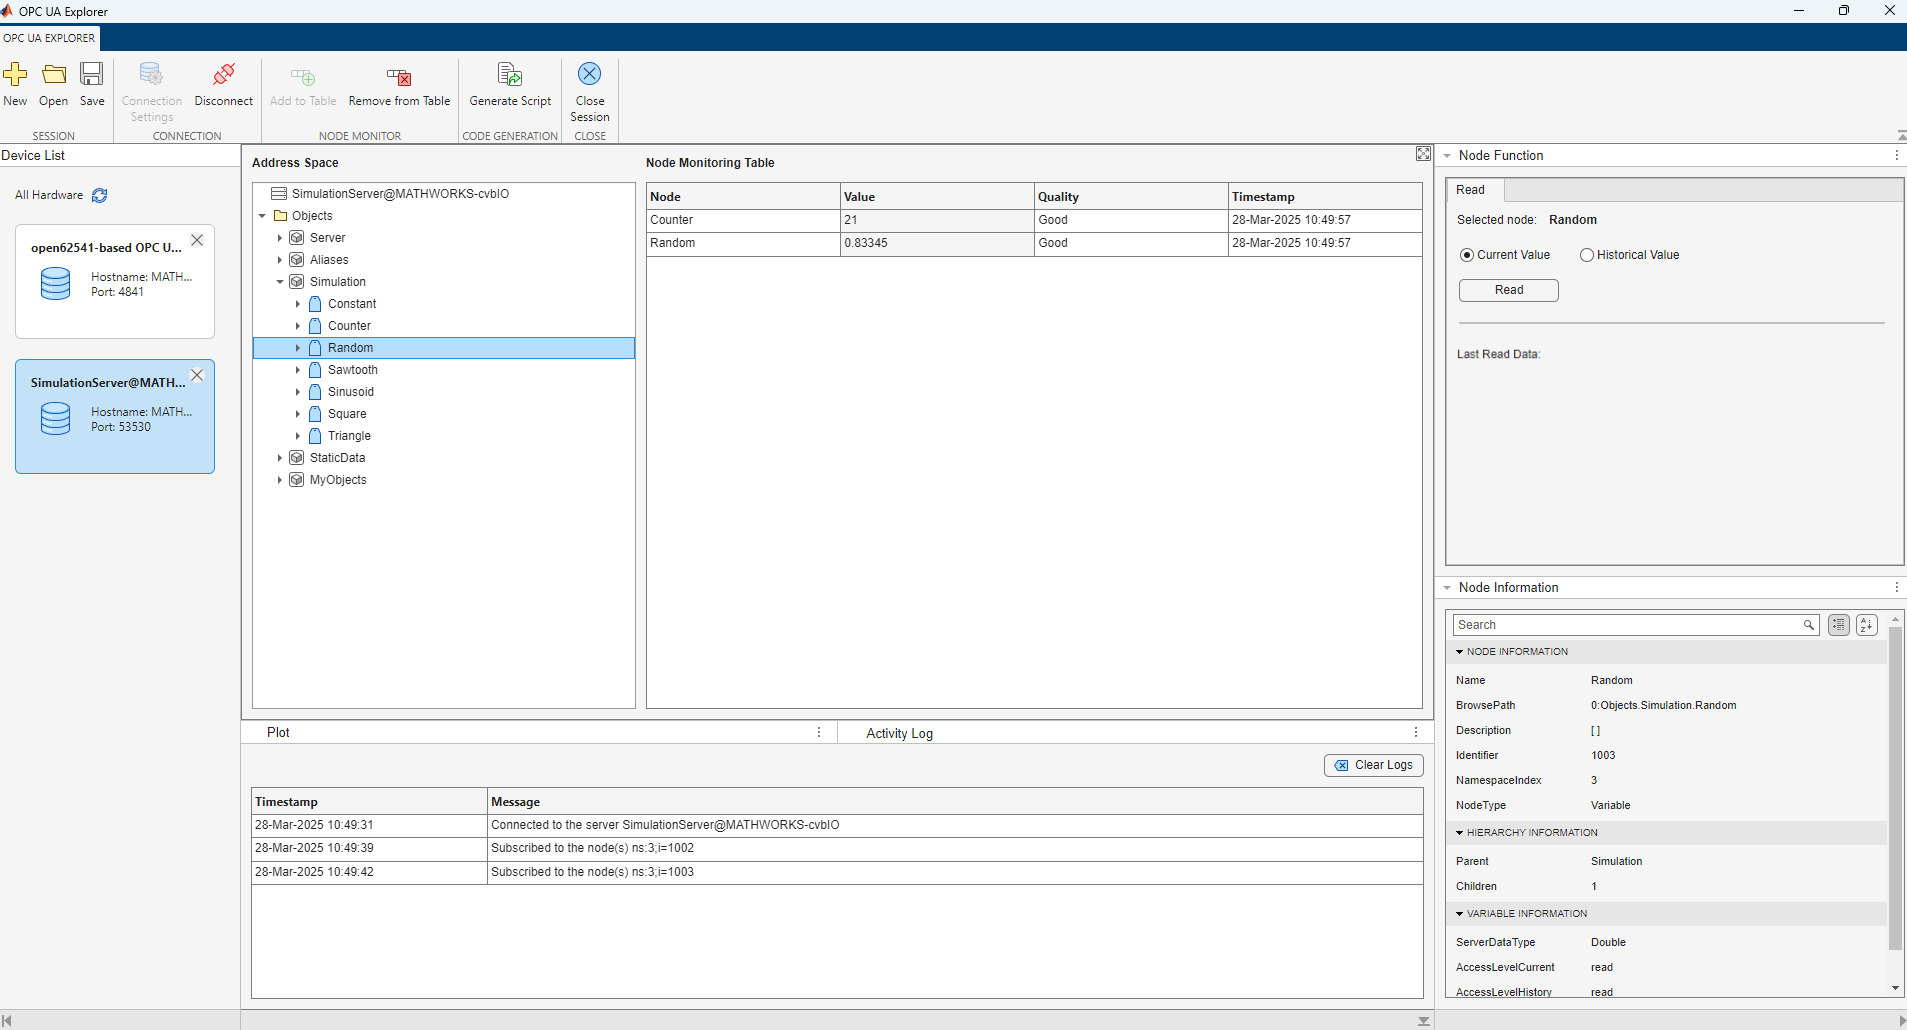Expand the StaticData tree item
The width and height of the screenshot is (1907, 1030).
click(x=279, y=457)
